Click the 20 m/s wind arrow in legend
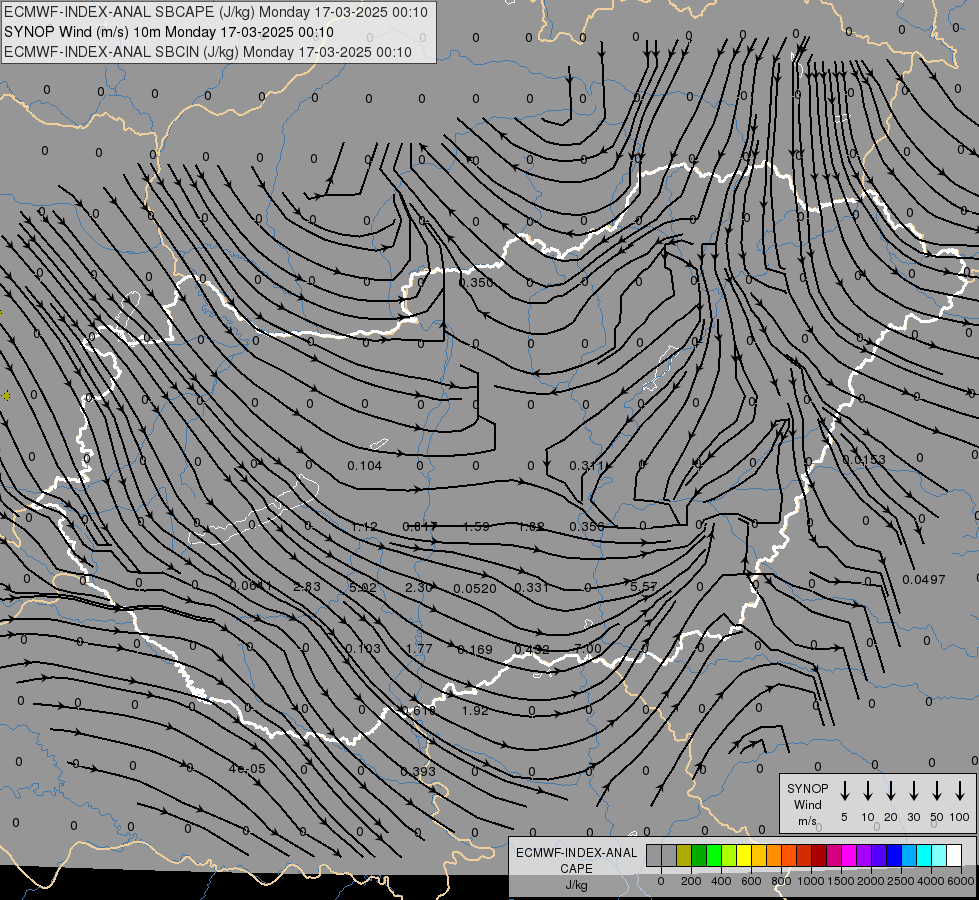This screenshot has height=900, width=979. (x=890, y=791)
